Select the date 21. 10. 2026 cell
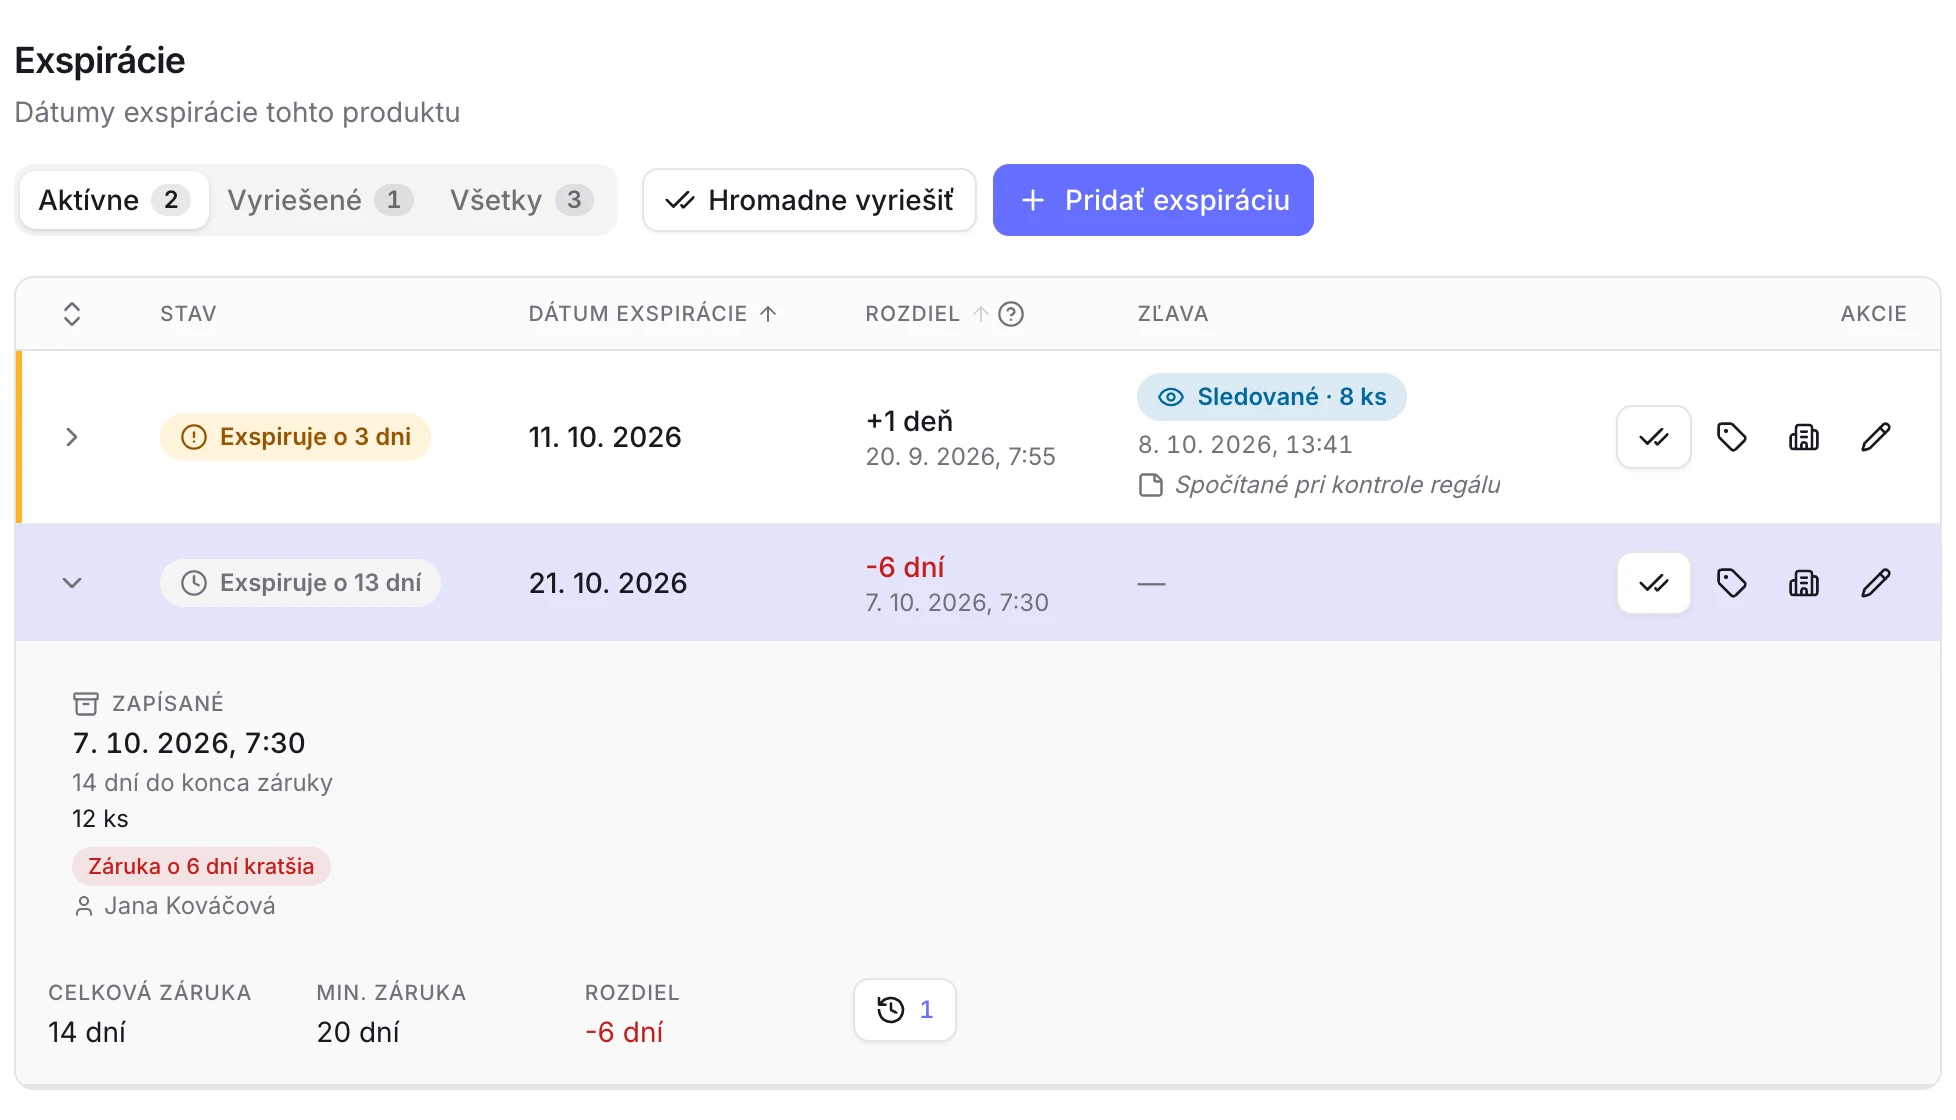Screen dimensions: 1956x1120 (608, 583)
